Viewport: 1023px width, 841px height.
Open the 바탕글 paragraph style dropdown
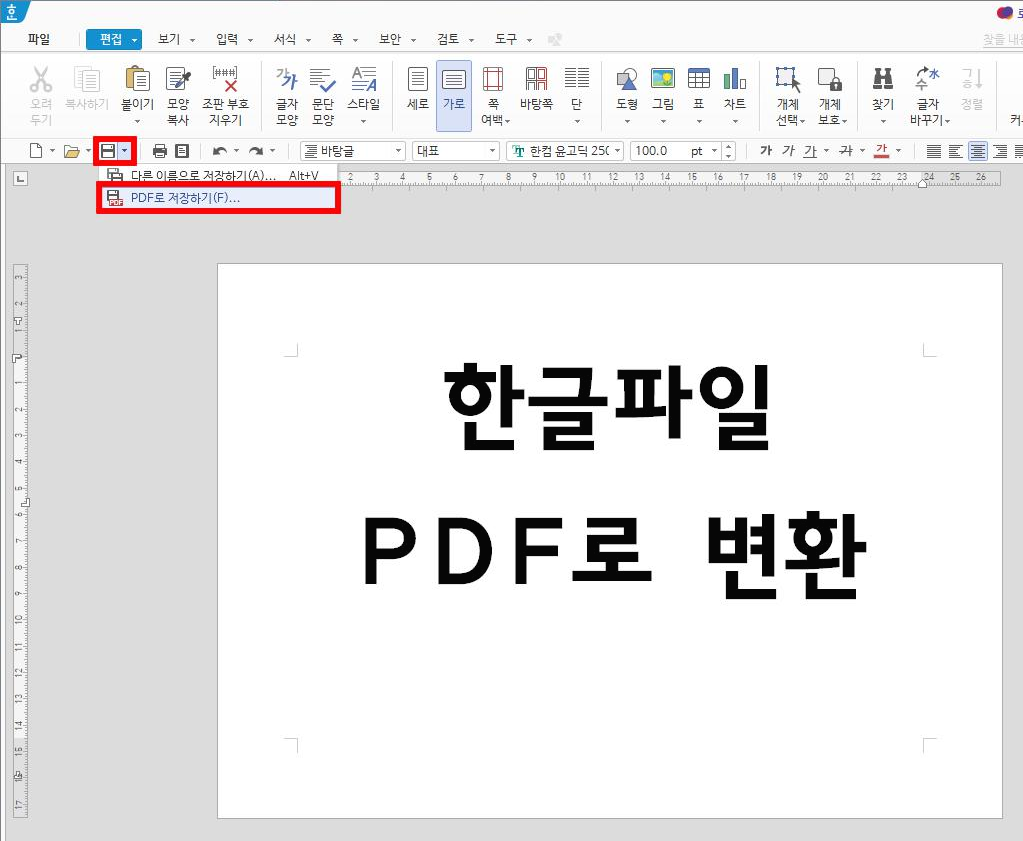pyautogui.click(x=353, y=151)
